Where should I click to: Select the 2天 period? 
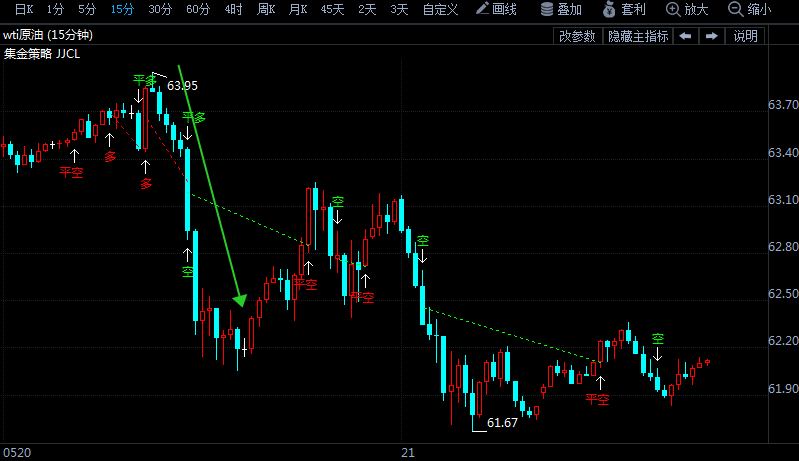[367, 9]
